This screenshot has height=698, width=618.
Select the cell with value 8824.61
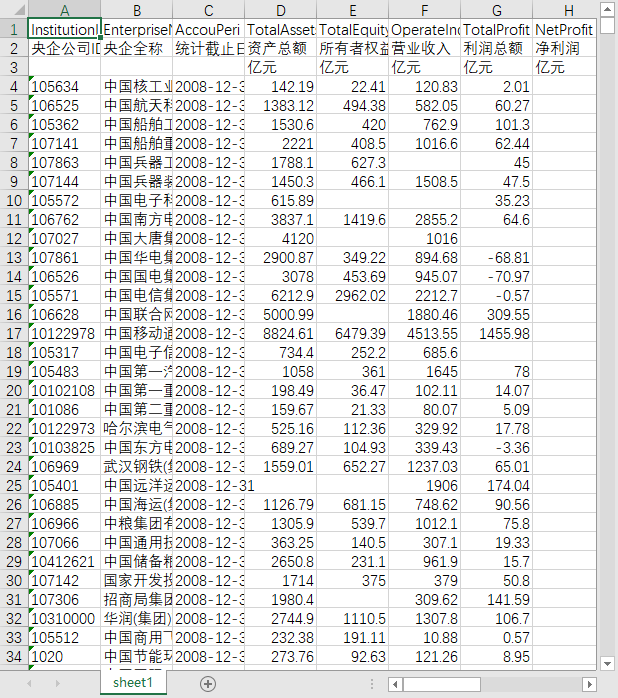(x=281, y=333)
